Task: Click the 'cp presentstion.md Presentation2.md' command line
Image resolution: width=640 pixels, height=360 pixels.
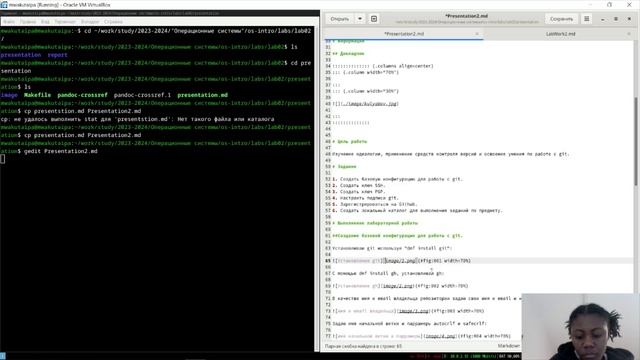Action: click(x=82, y=111)
